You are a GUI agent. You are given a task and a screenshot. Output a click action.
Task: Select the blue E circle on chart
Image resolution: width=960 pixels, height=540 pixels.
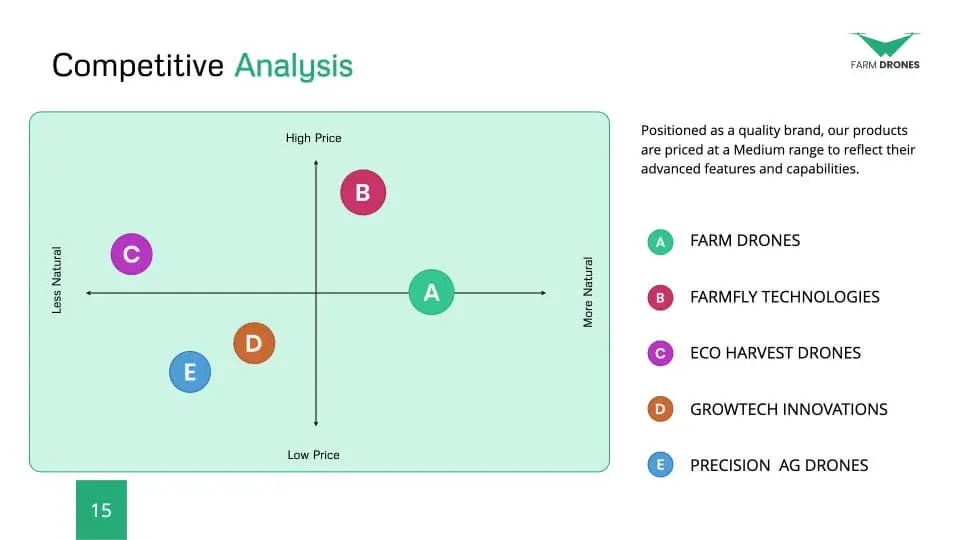coord(190,372)
